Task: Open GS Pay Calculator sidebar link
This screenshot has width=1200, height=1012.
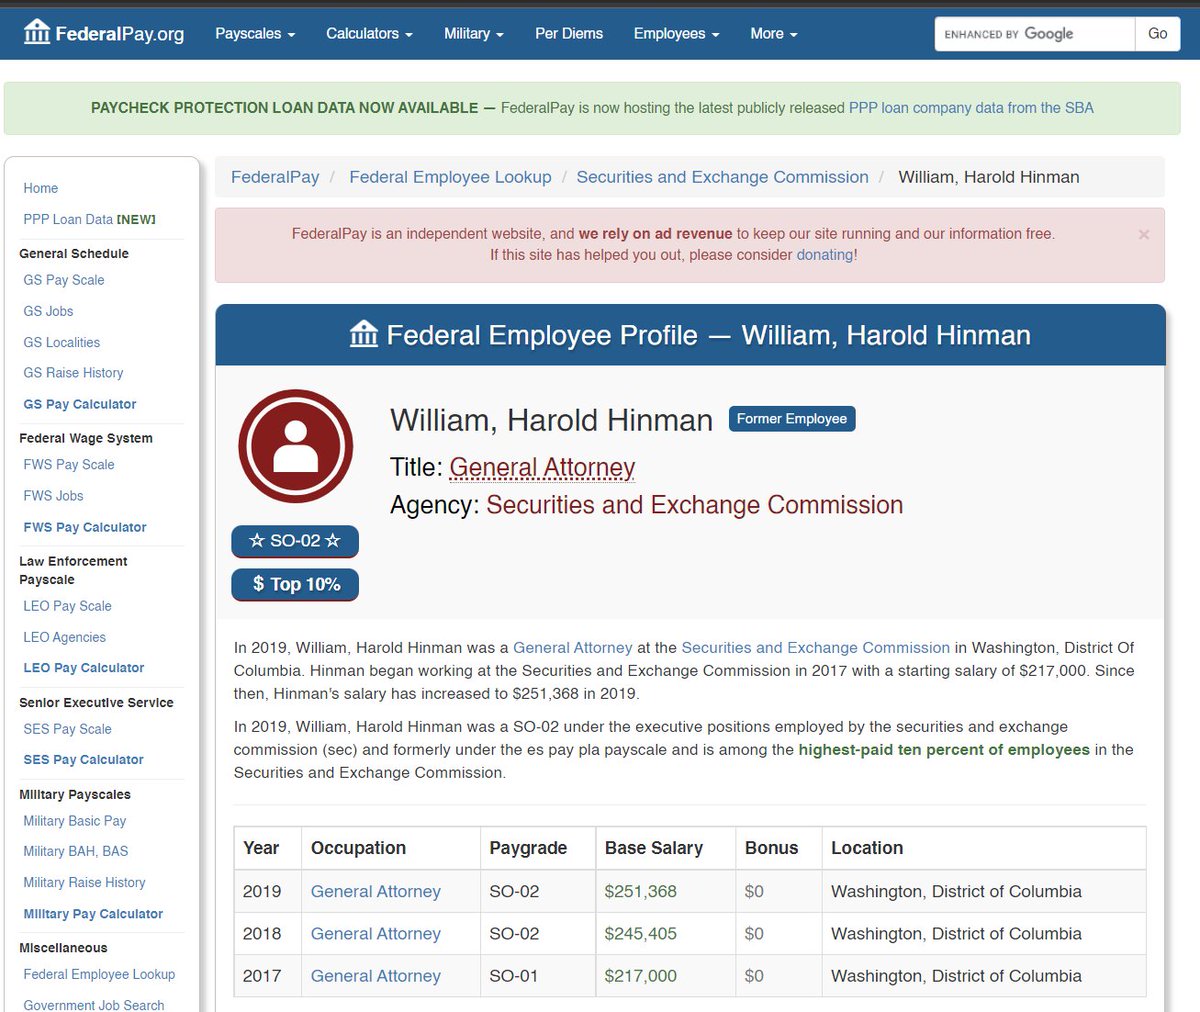Action: (80, 404)
